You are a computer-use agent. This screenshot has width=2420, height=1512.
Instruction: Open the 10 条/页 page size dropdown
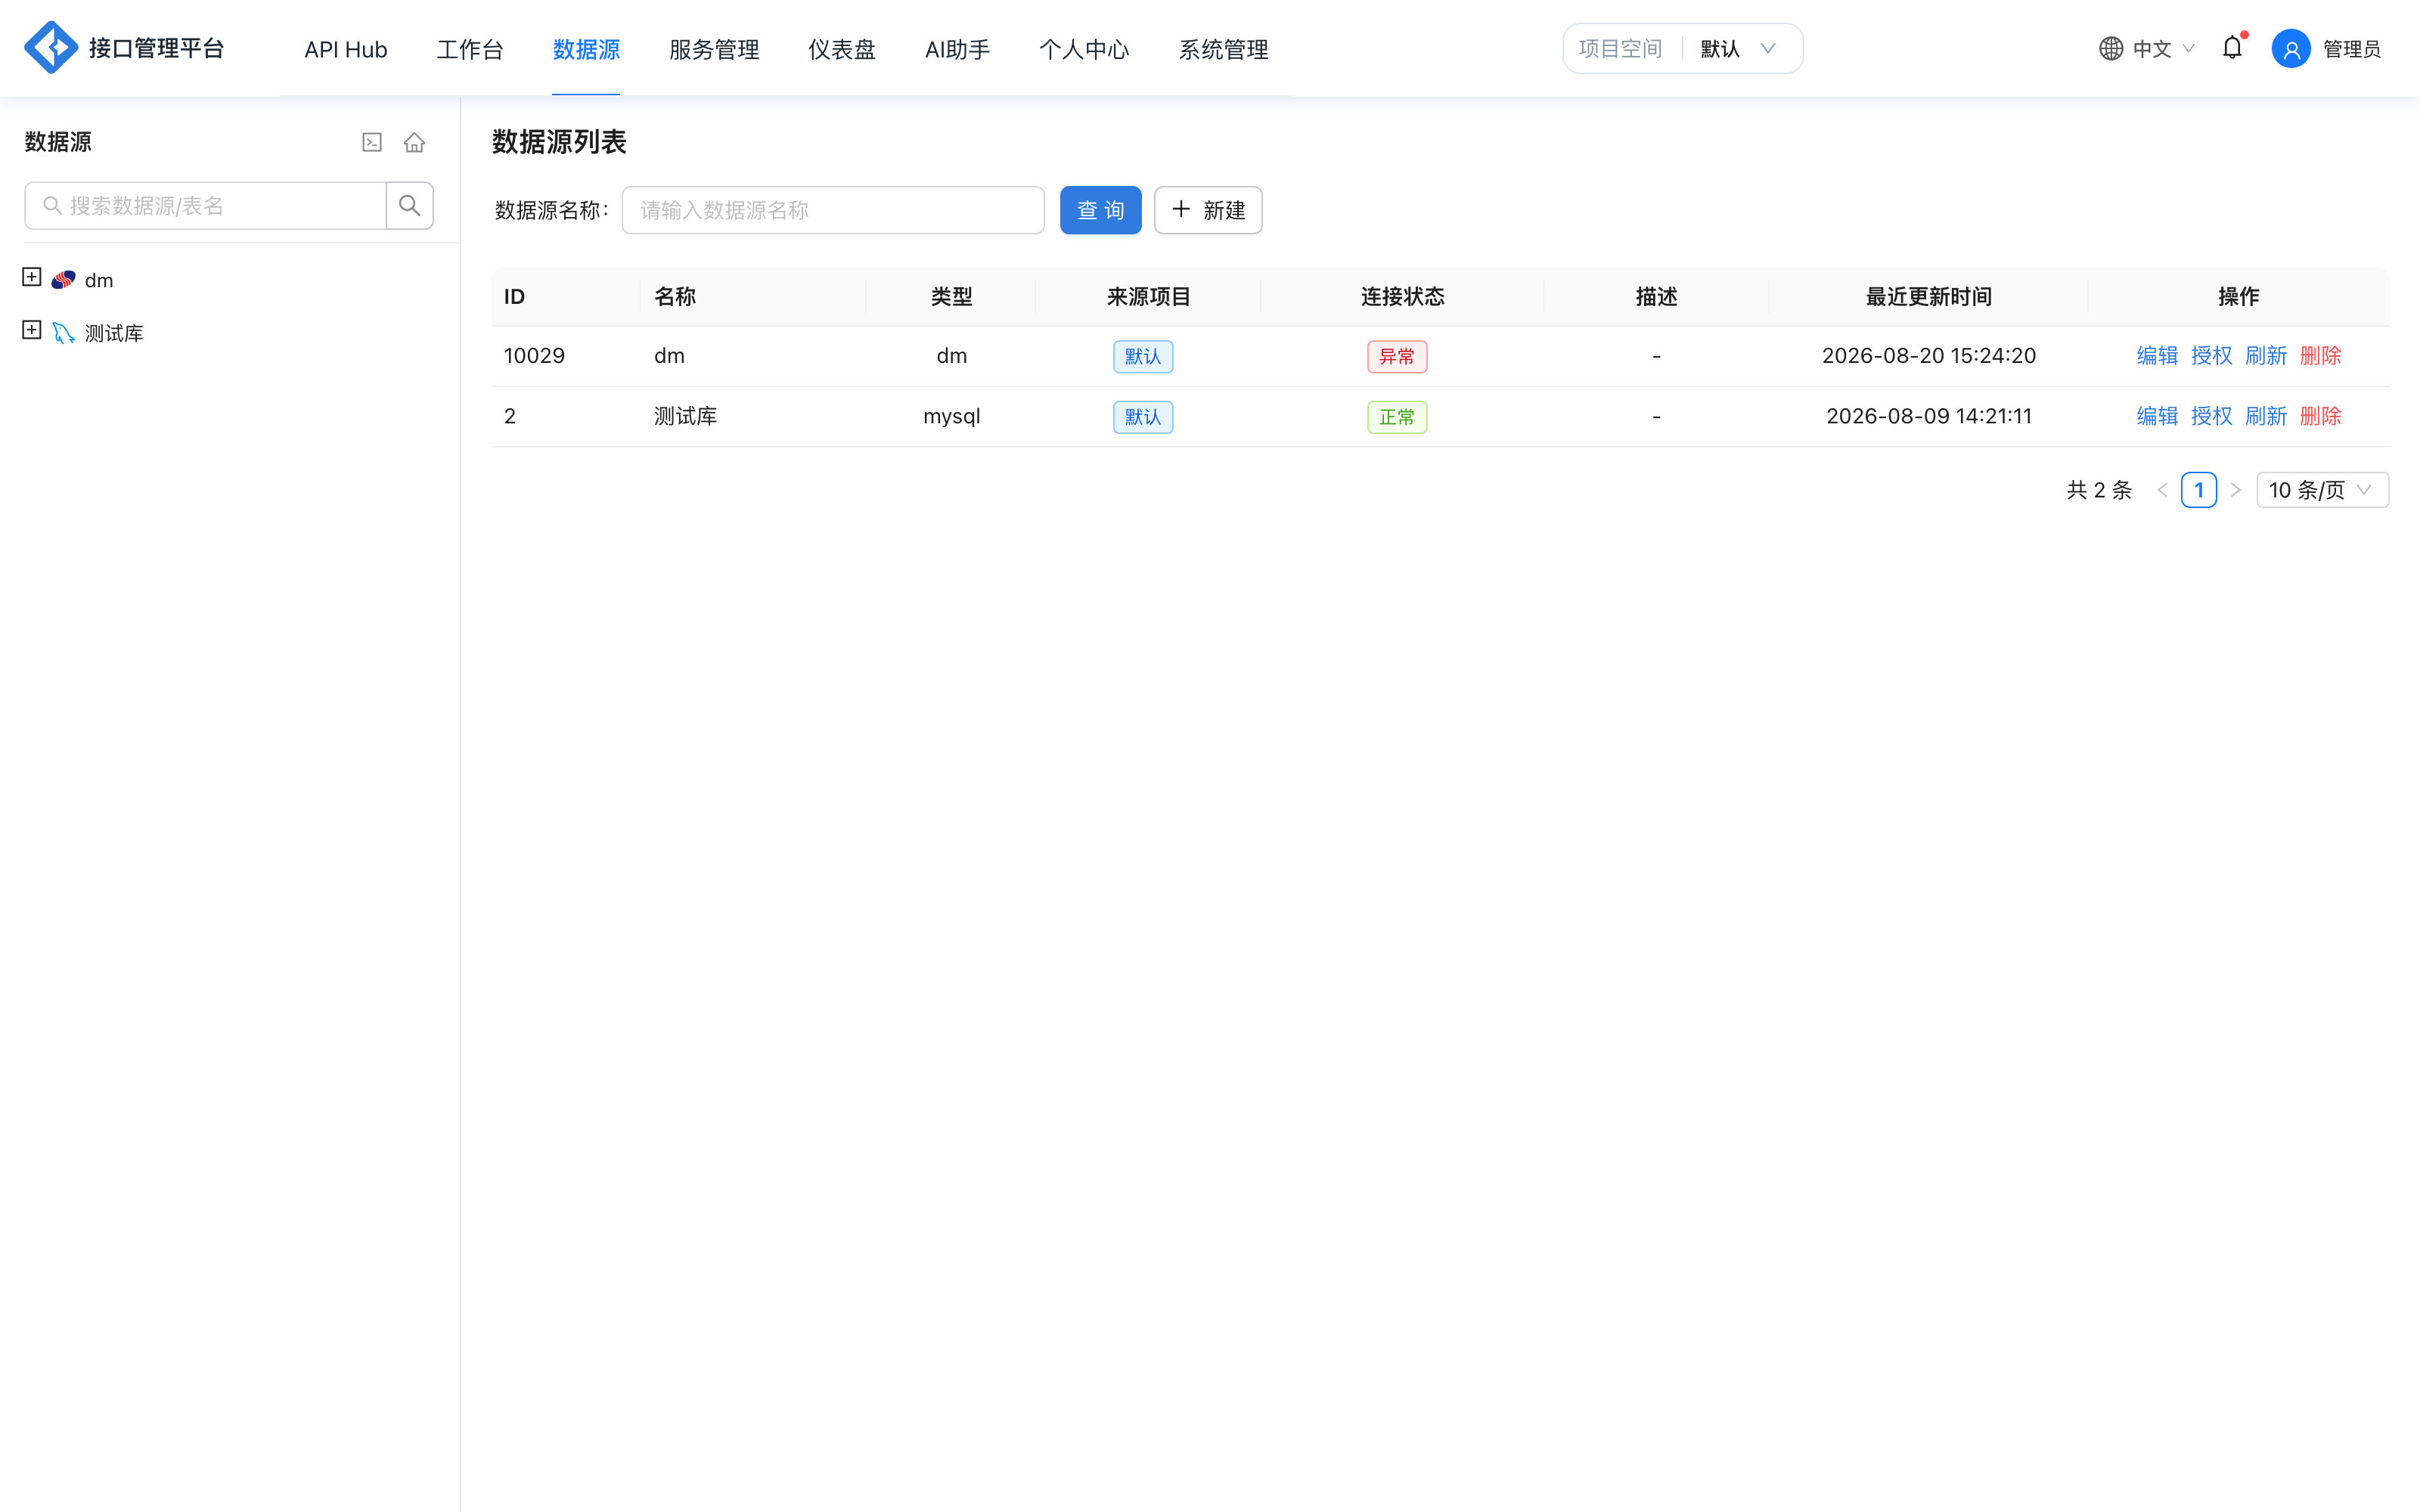pos(2322,490)
